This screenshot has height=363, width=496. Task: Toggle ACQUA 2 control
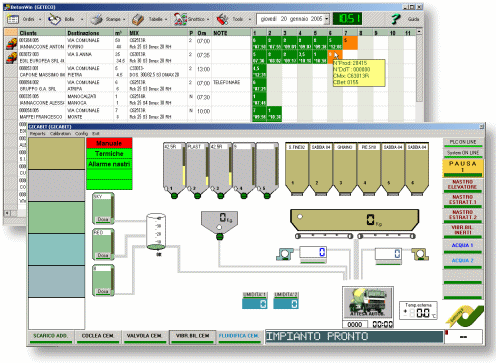click(x=463, y=262)
